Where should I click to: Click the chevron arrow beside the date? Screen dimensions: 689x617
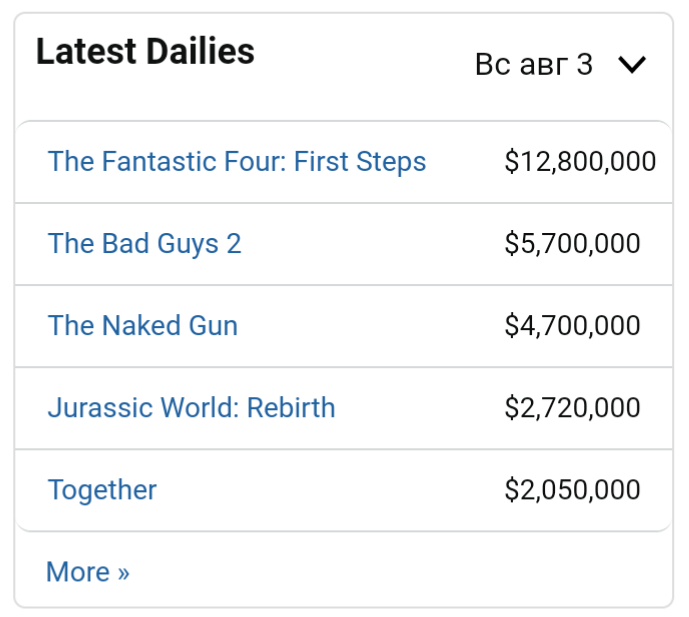click(x=632, y=65)
